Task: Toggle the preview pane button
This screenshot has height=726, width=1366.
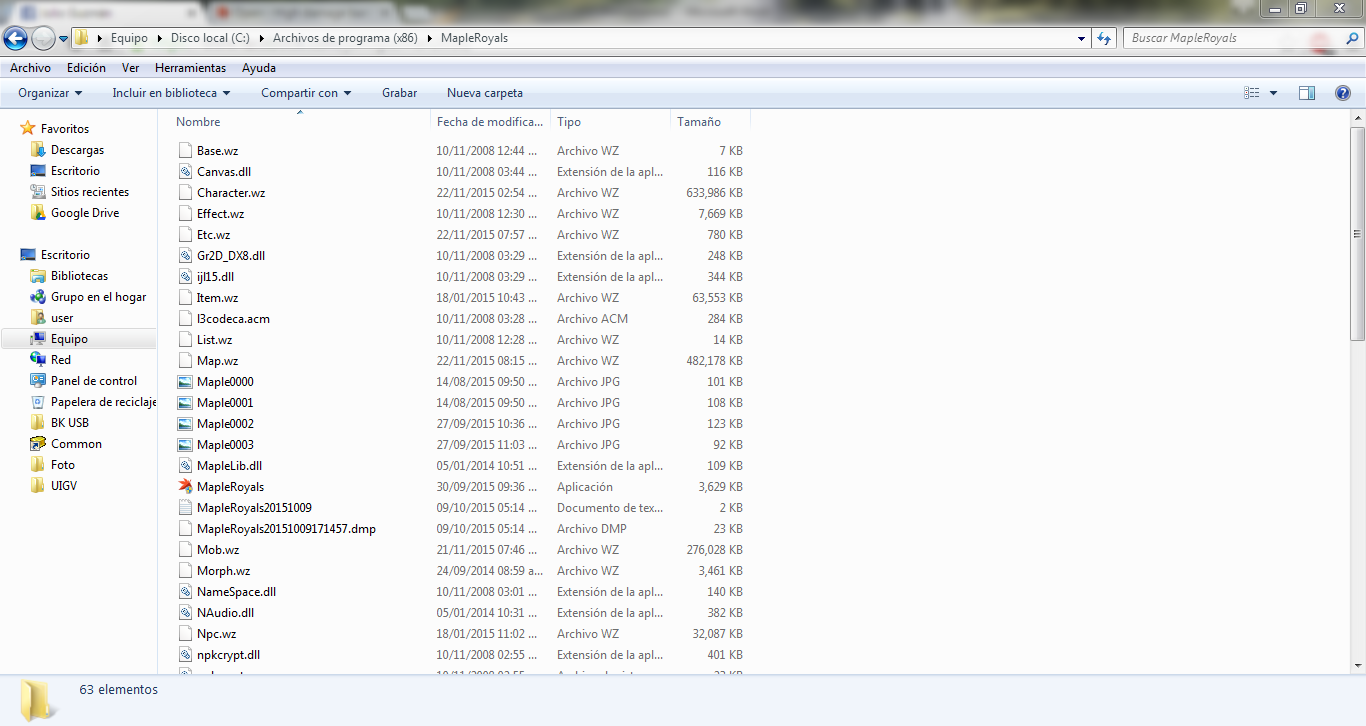Action: pos(1307,93)
